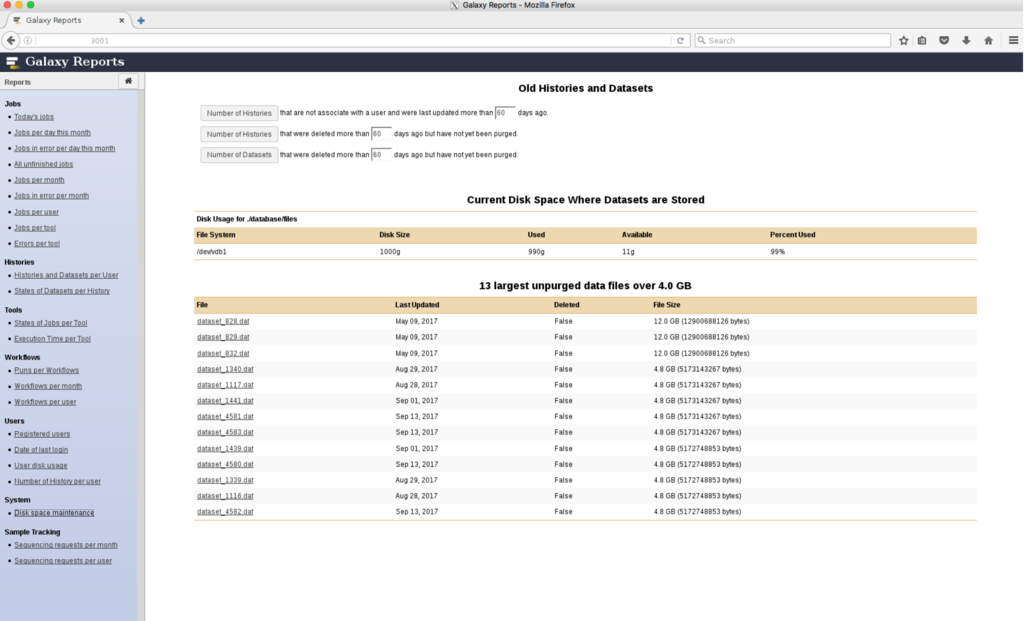1024x621 pixels.
Task: Close the Galaxy Reports tab
Action: coord(121,20)
